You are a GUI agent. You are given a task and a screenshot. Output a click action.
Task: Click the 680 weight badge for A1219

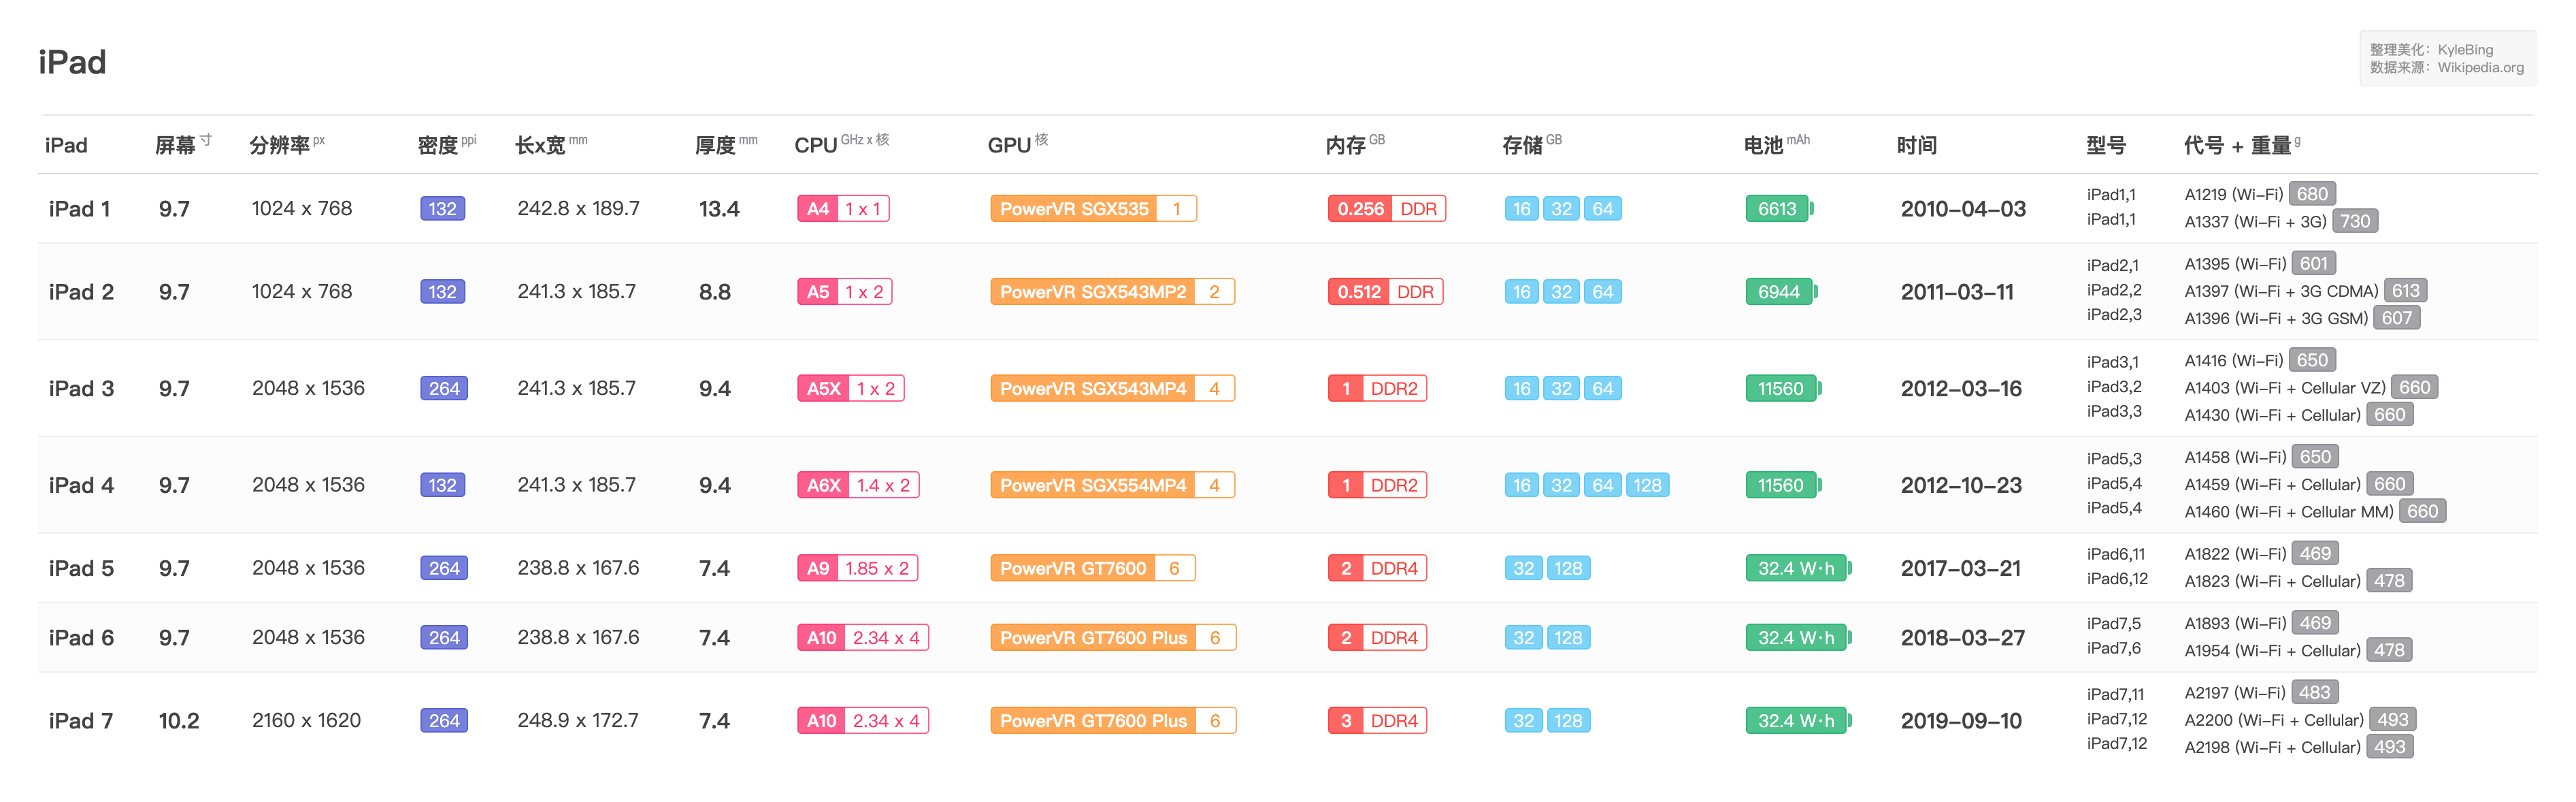click(x=2312, y=194)
